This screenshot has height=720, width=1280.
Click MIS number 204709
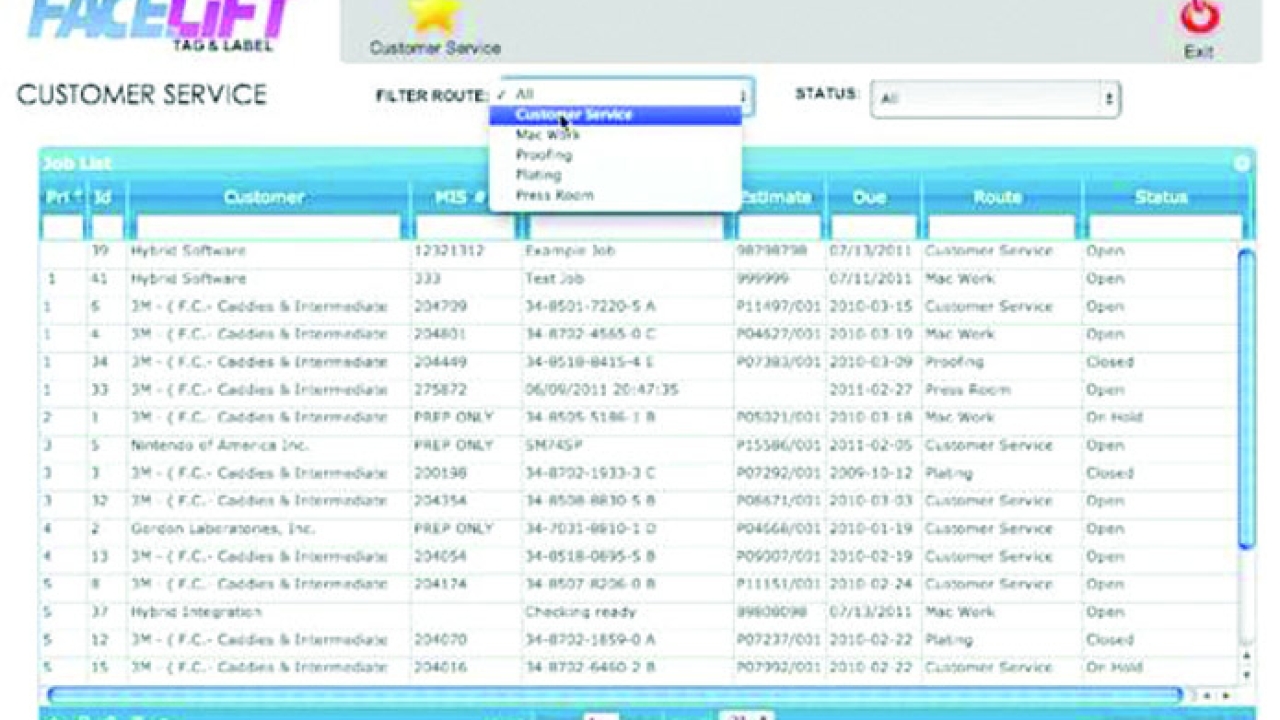(438, 306)
